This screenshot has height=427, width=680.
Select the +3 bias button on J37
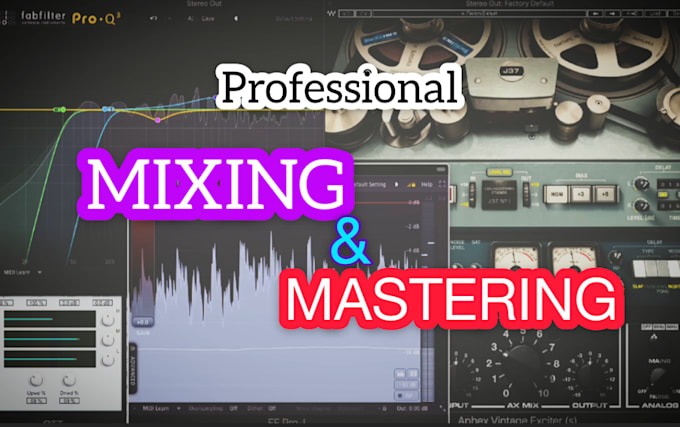click(x=580, y=195)
